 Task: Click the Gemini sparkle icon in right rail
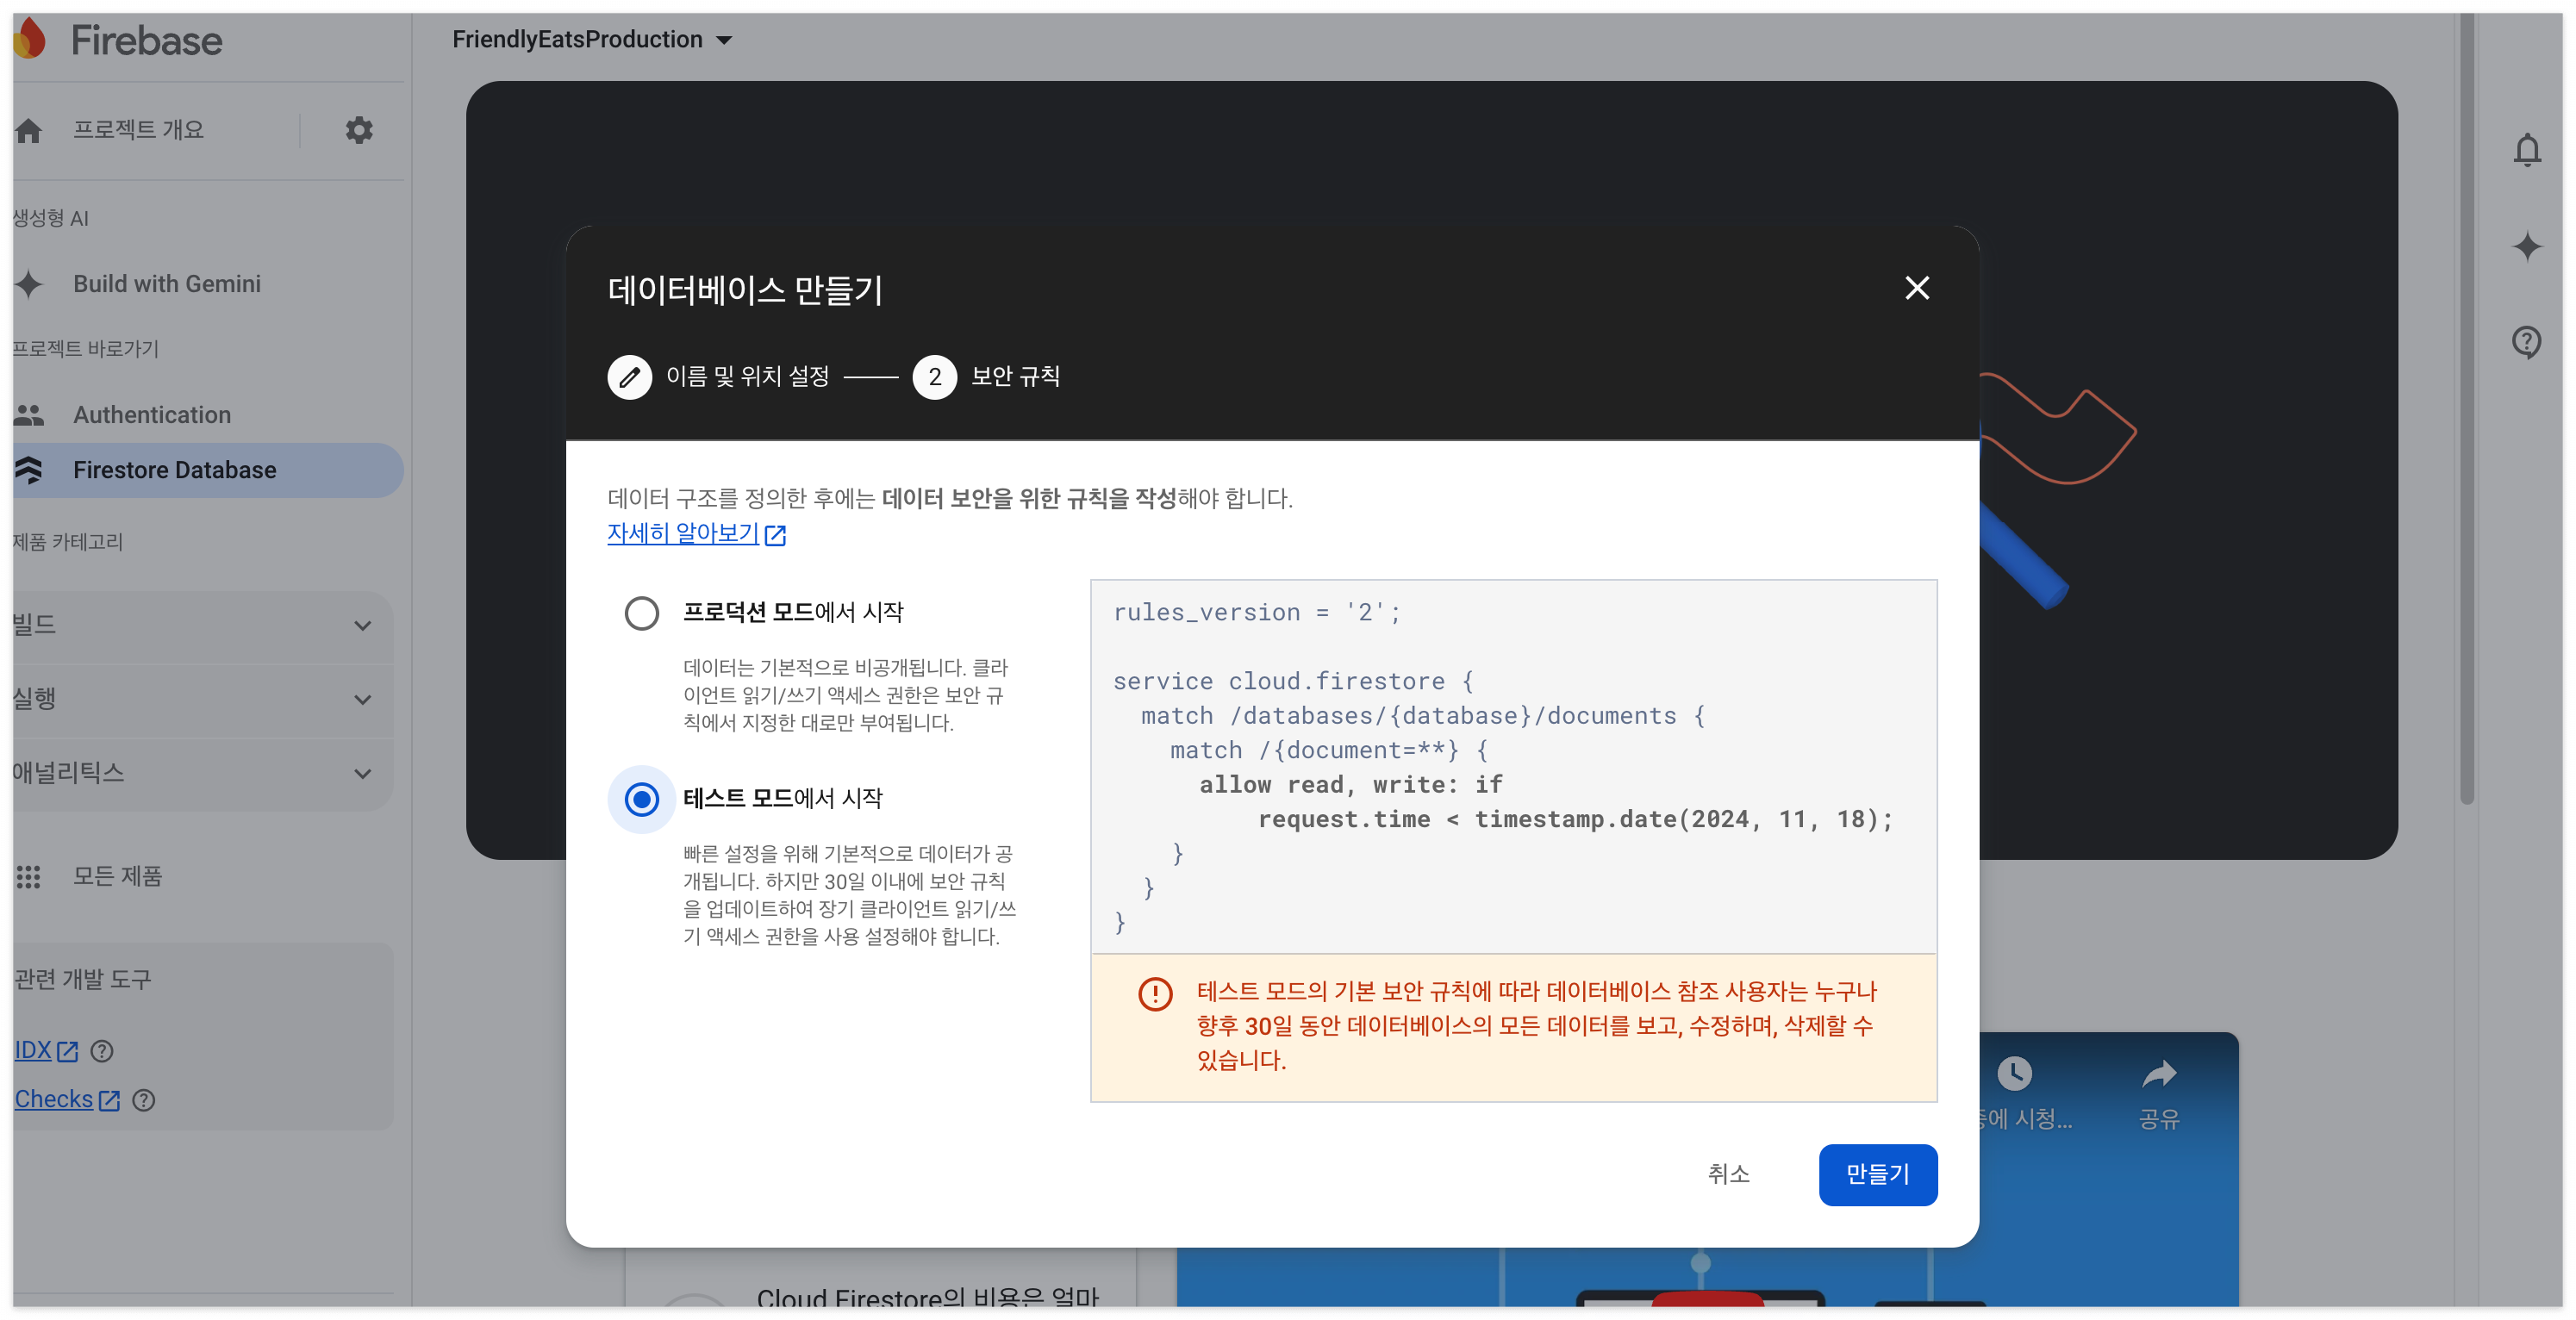pos(2526,246)
